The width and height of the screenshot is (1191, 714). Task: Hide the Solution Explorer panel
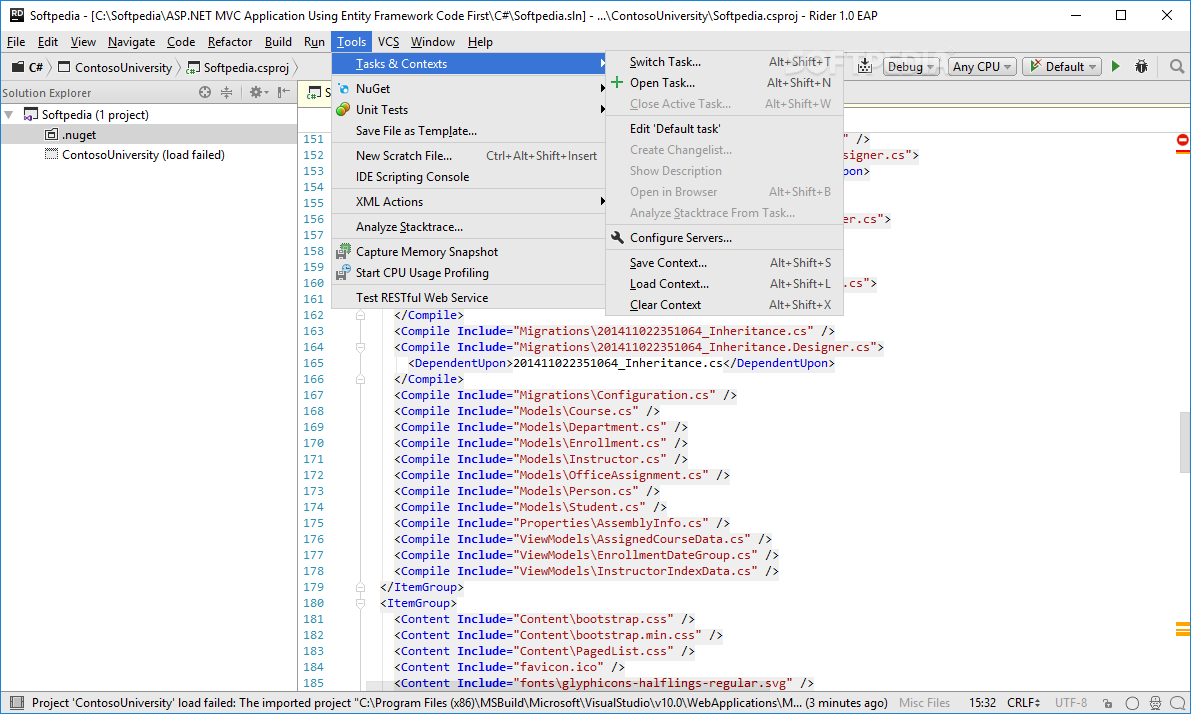click(x=283, y=92)
